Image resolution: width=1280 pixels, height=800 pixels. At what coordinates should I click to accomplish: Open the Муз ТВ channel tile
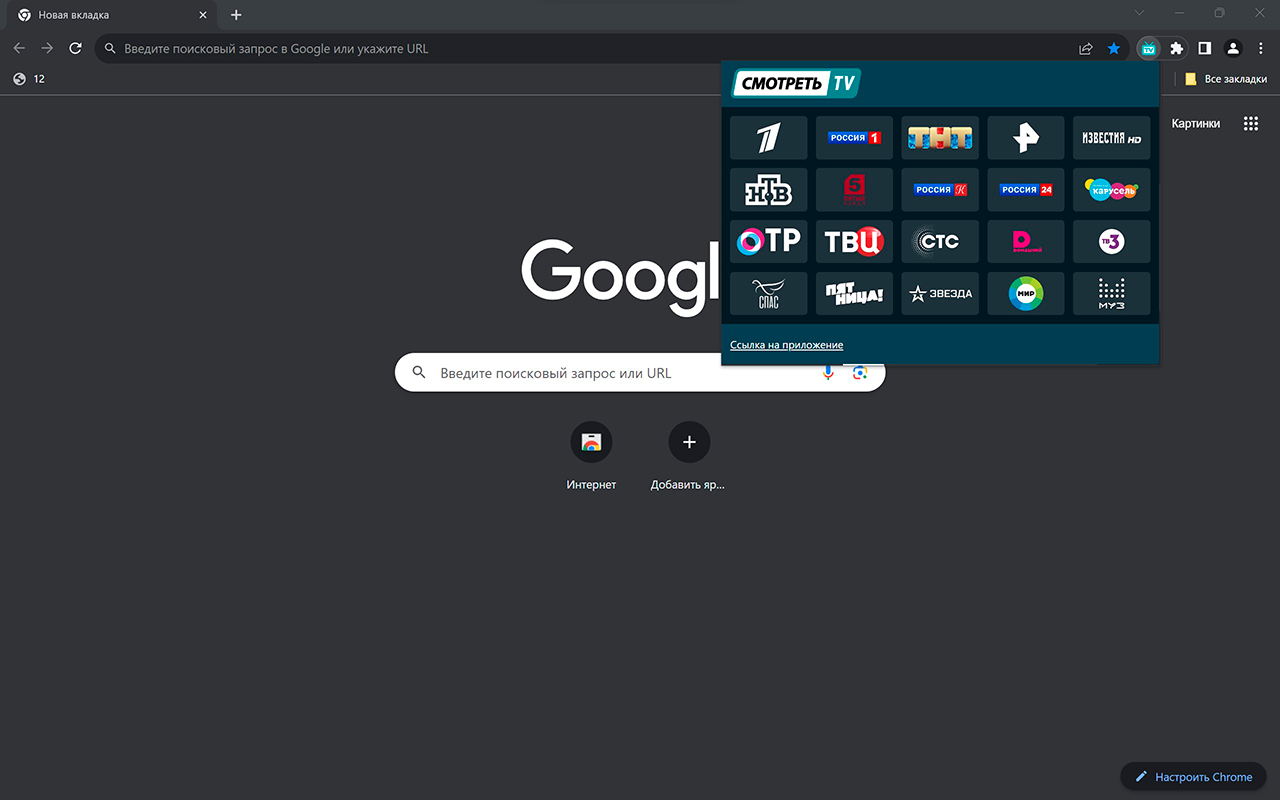tap(1112, 294)
